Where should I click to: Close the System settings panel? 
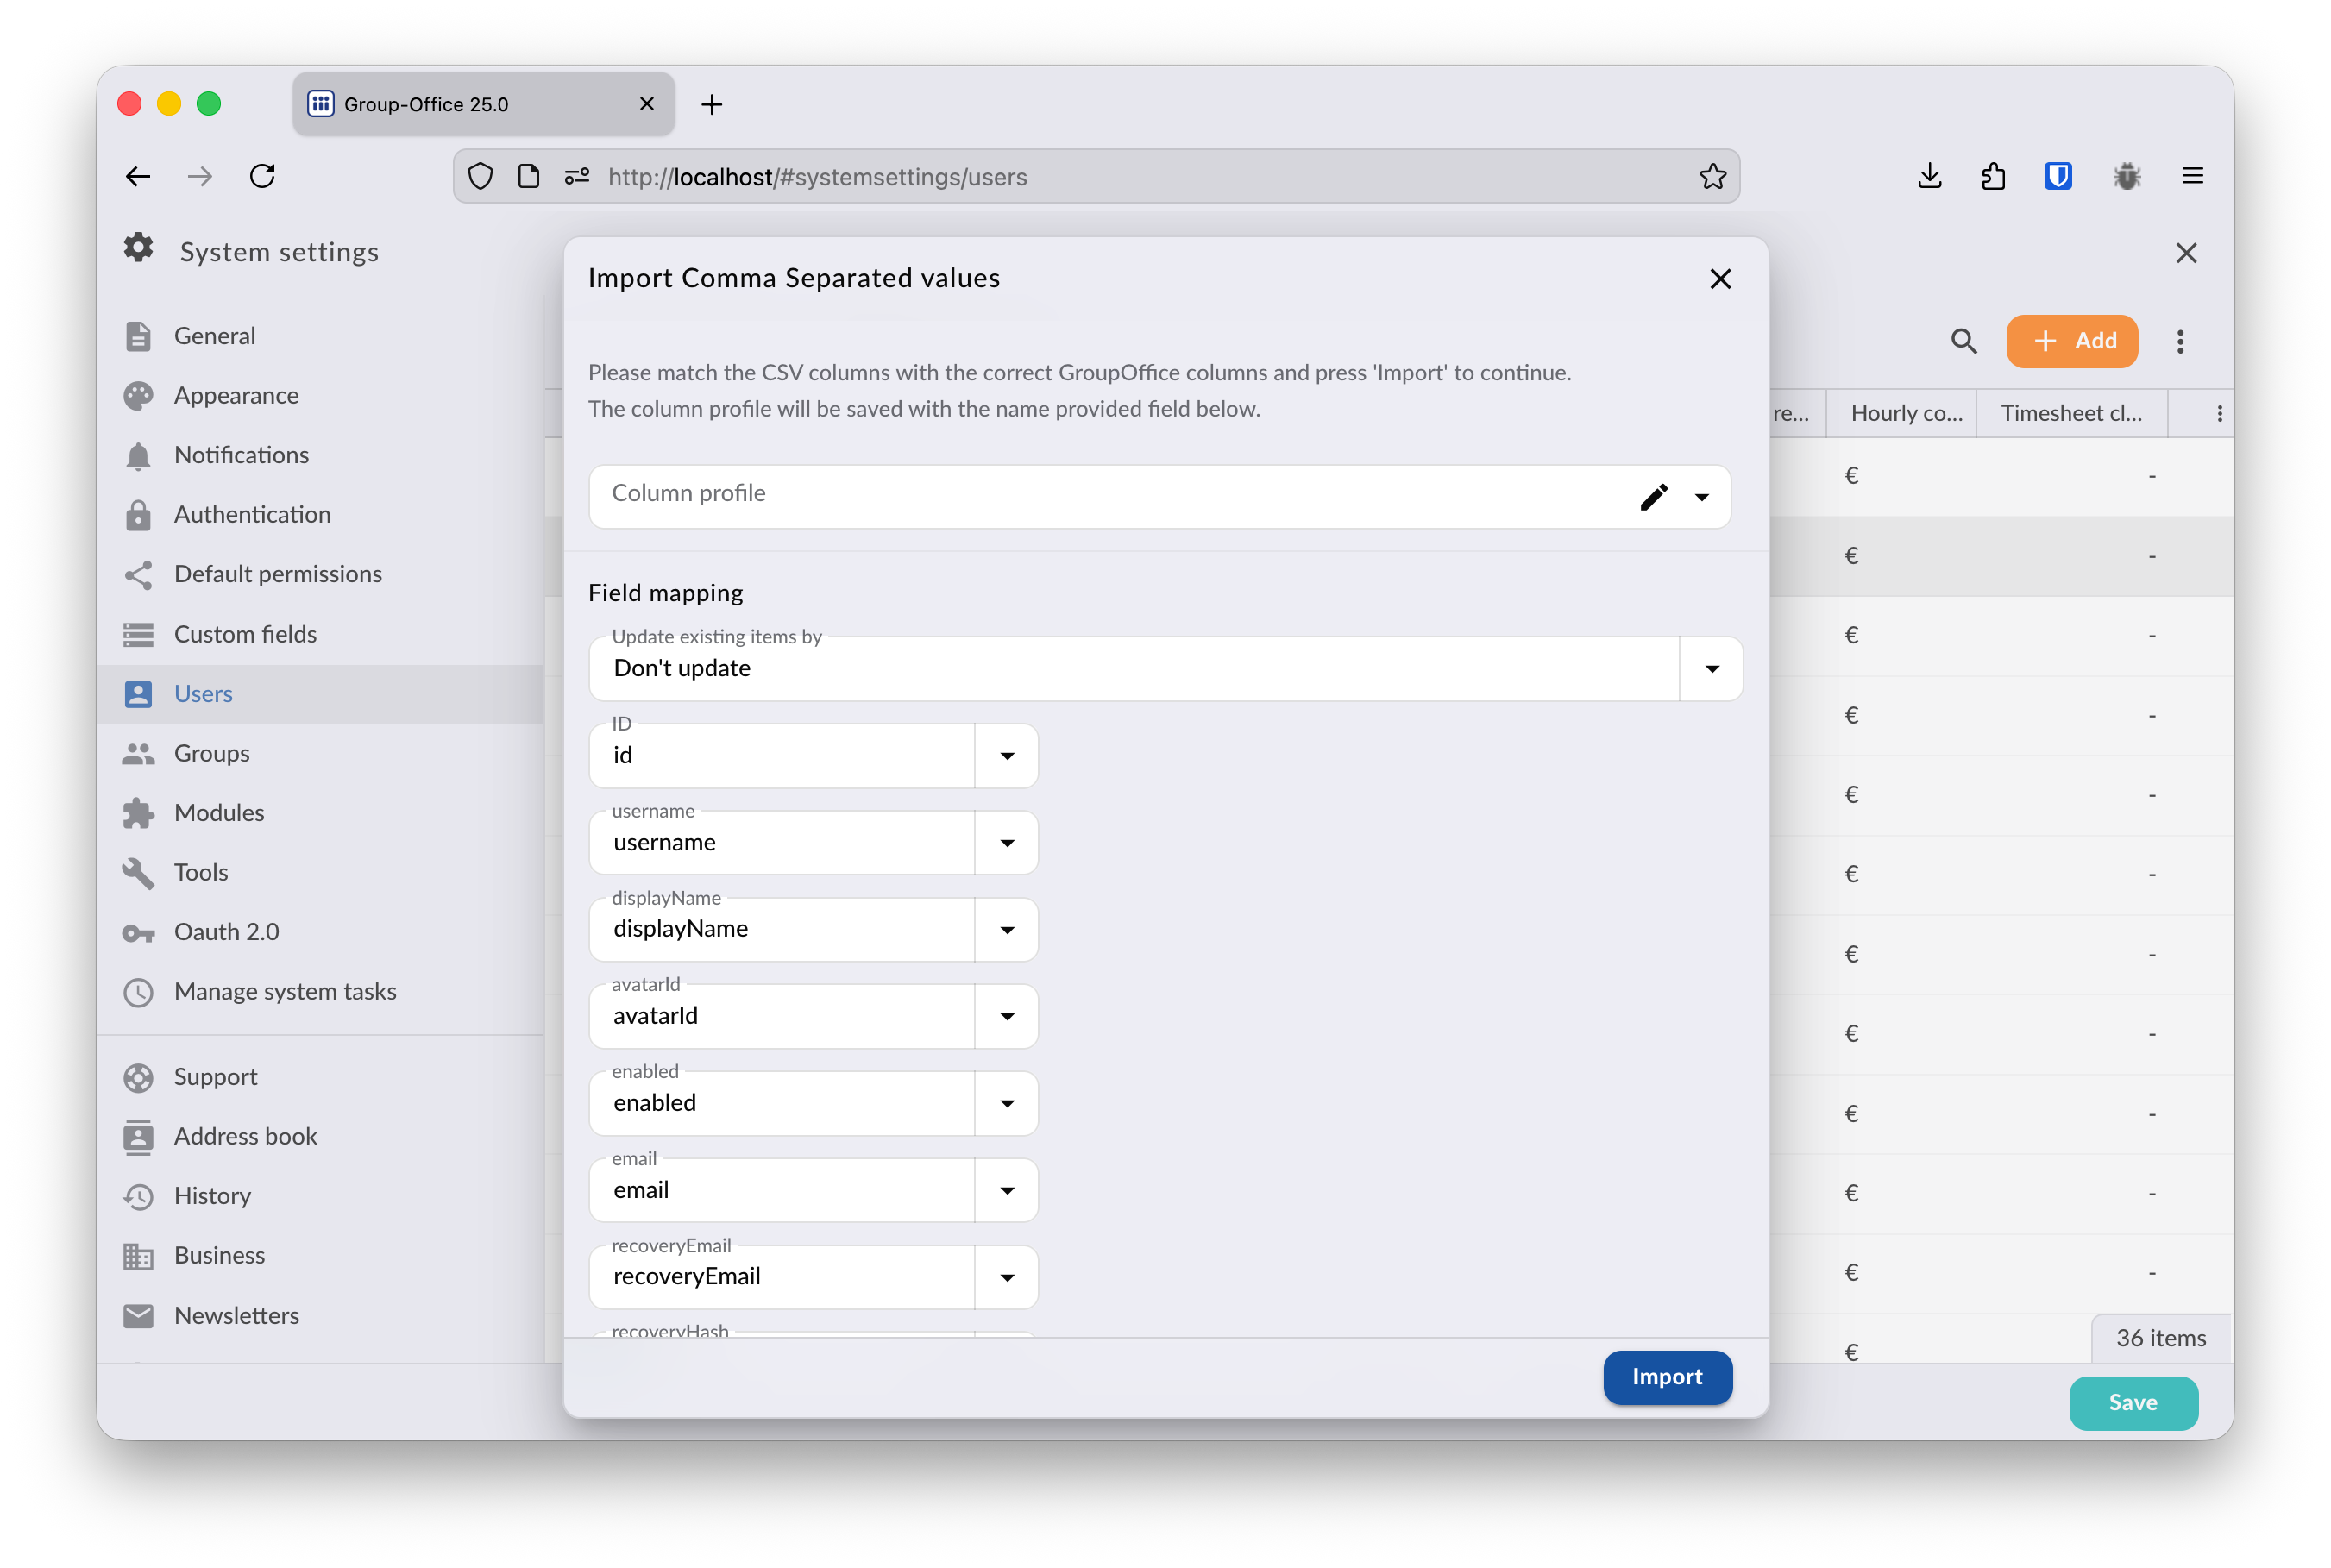coord(2186,253)
